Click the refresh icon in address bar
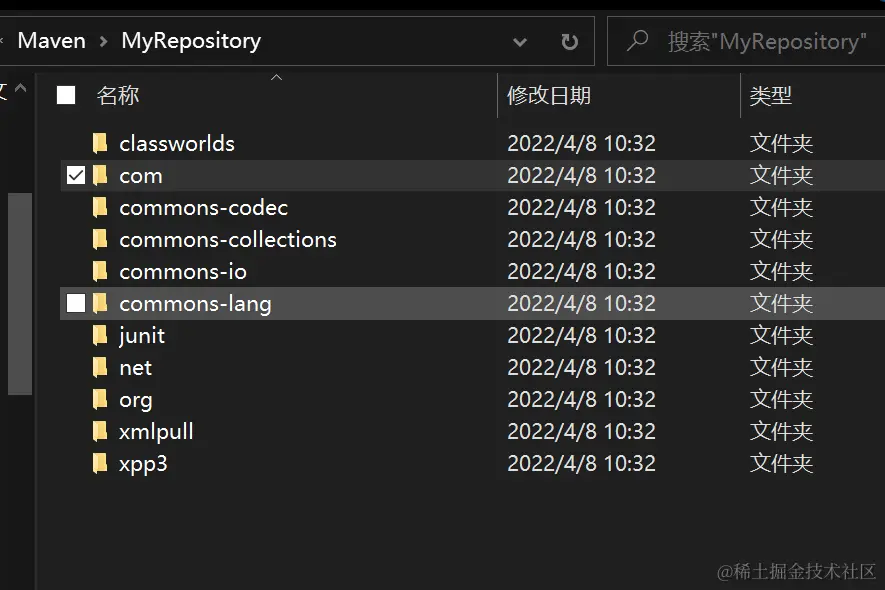885x590 pixels. pyautogui.click(x=569, y=42)
